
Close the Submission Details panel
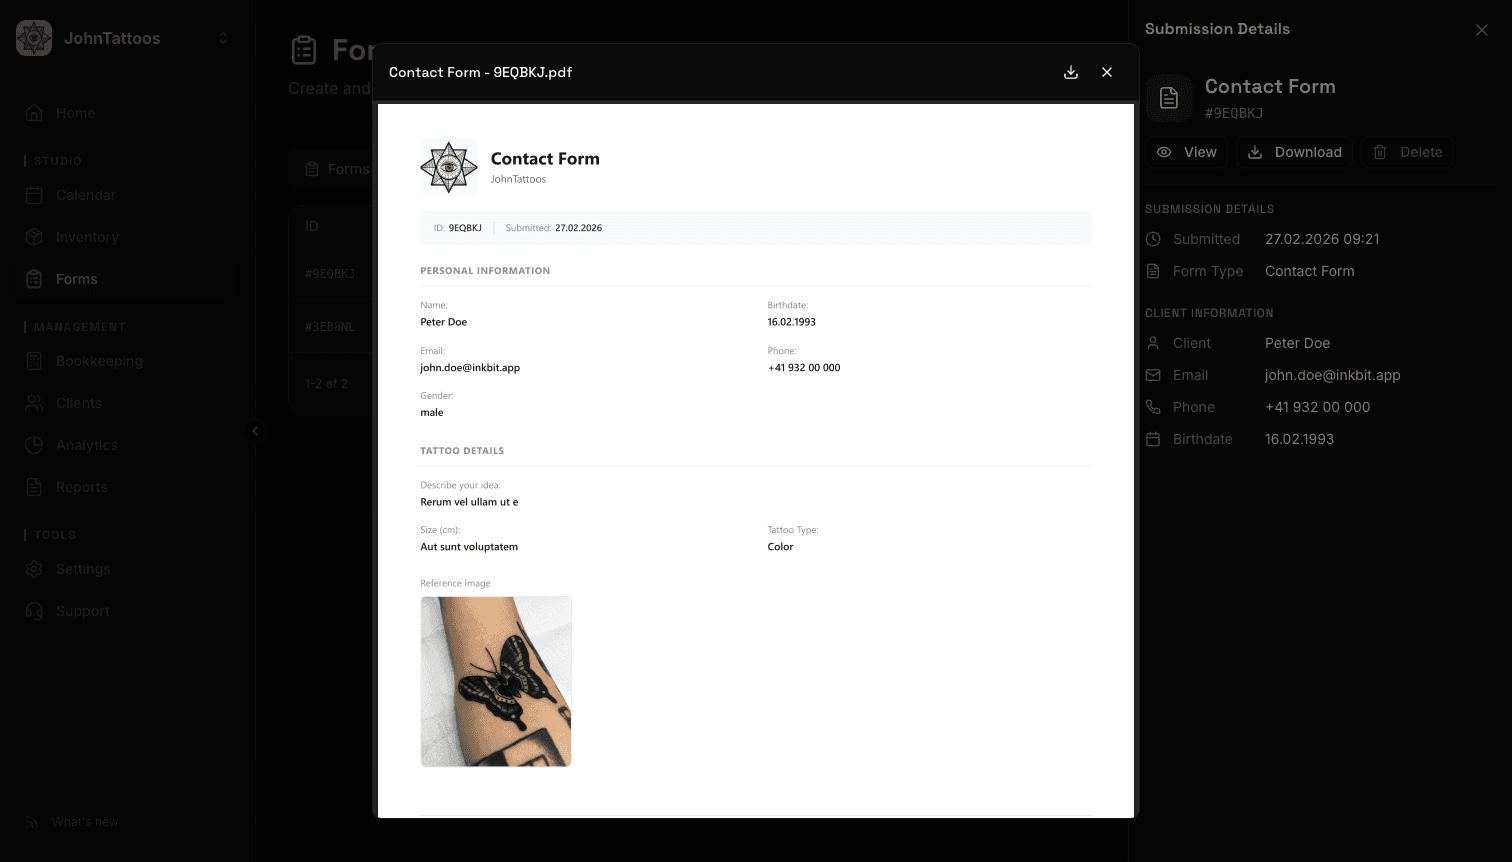[x=1481, y=30]
